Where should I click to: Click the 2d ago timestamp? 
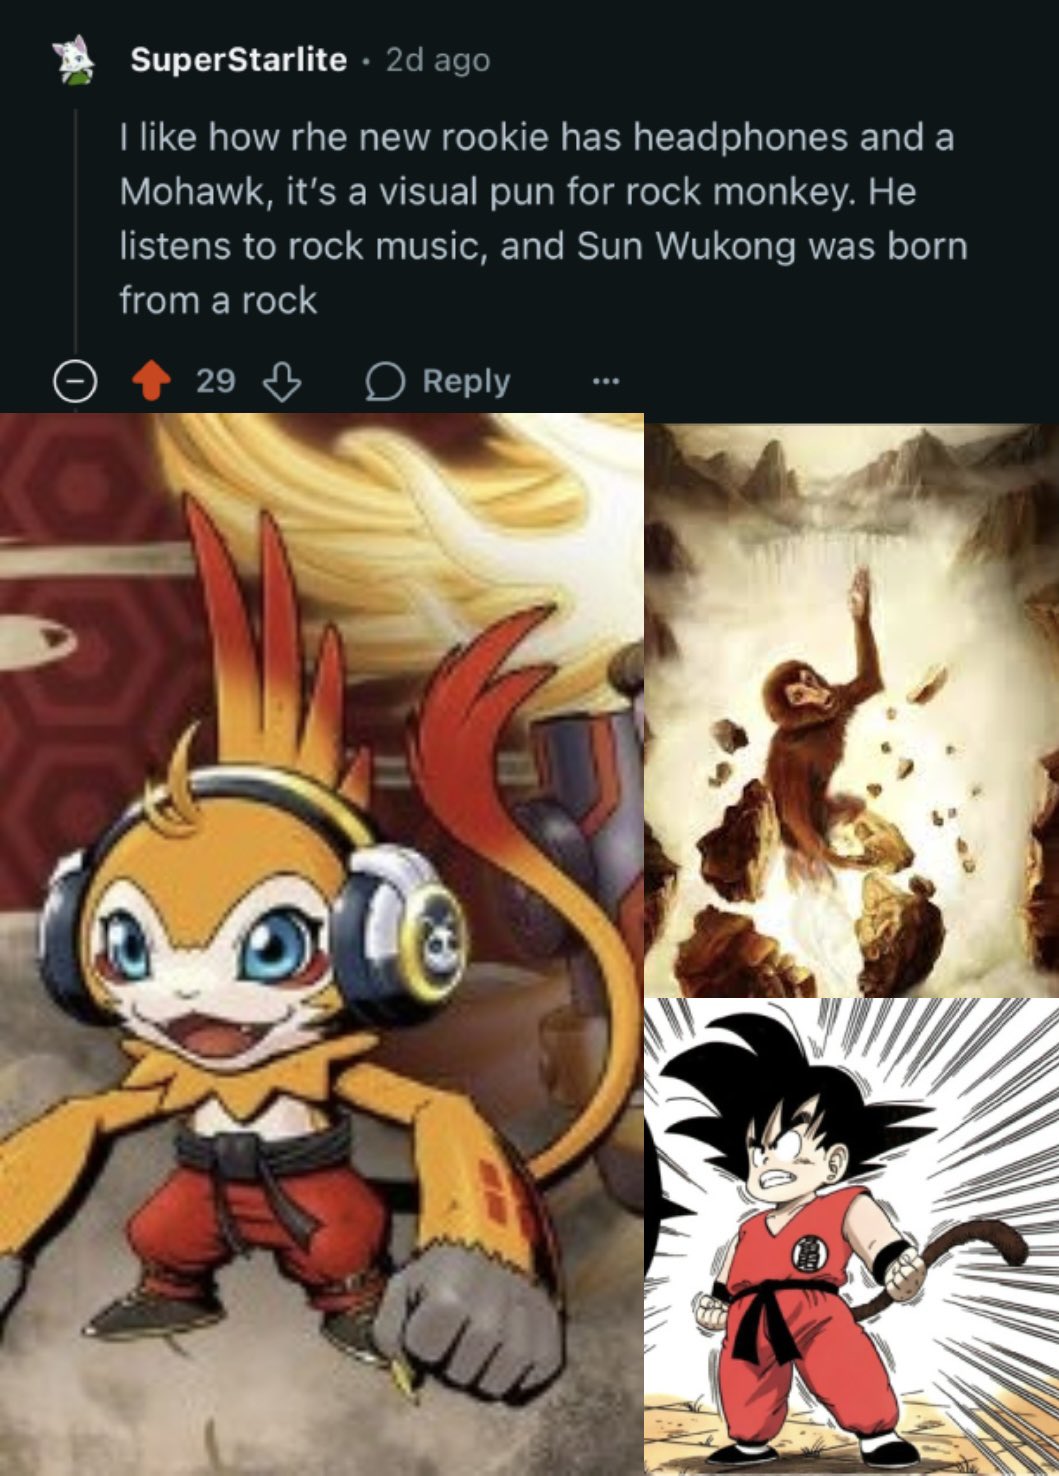tap(438, 60)
